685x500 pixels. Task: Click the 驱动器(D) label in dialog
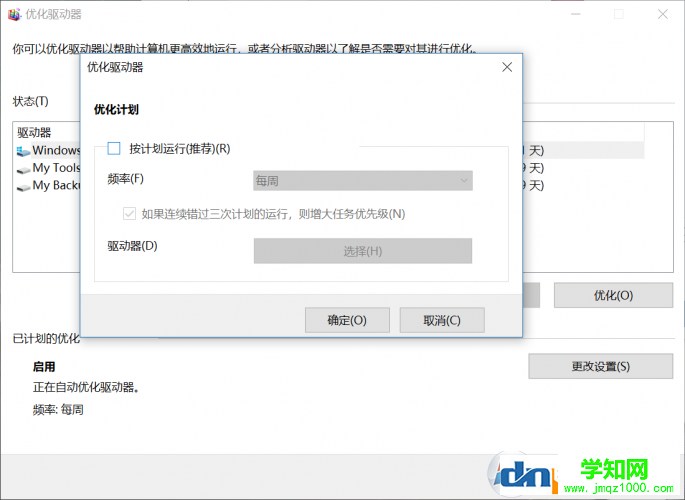point(132,246)
